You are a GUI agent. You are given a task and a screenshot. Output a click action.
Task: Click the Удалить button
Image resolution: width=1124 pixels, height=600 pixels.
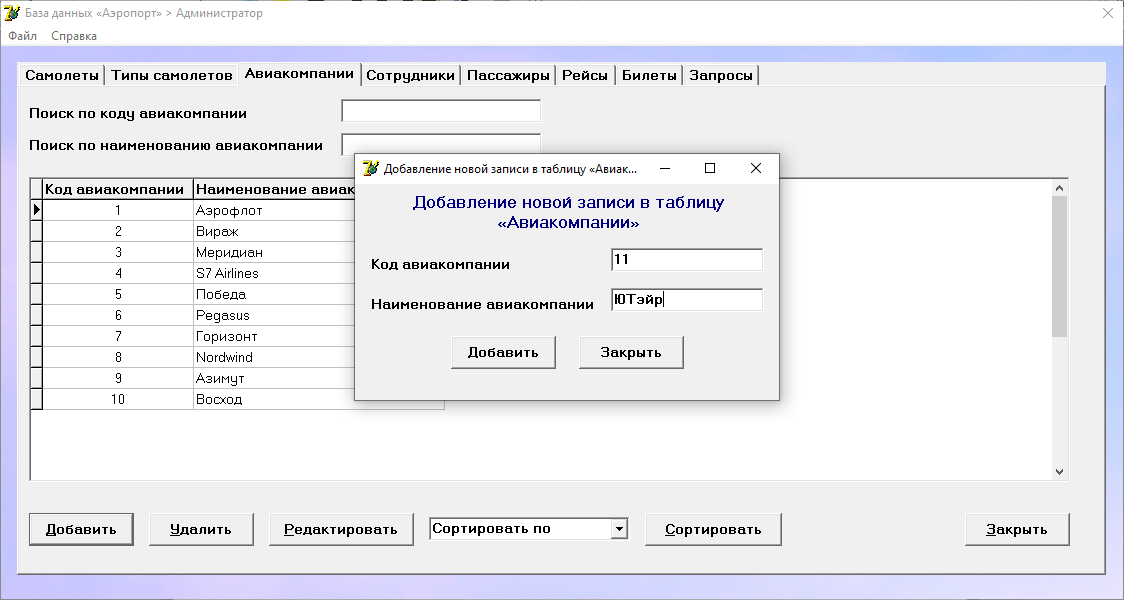pos(201,530)
